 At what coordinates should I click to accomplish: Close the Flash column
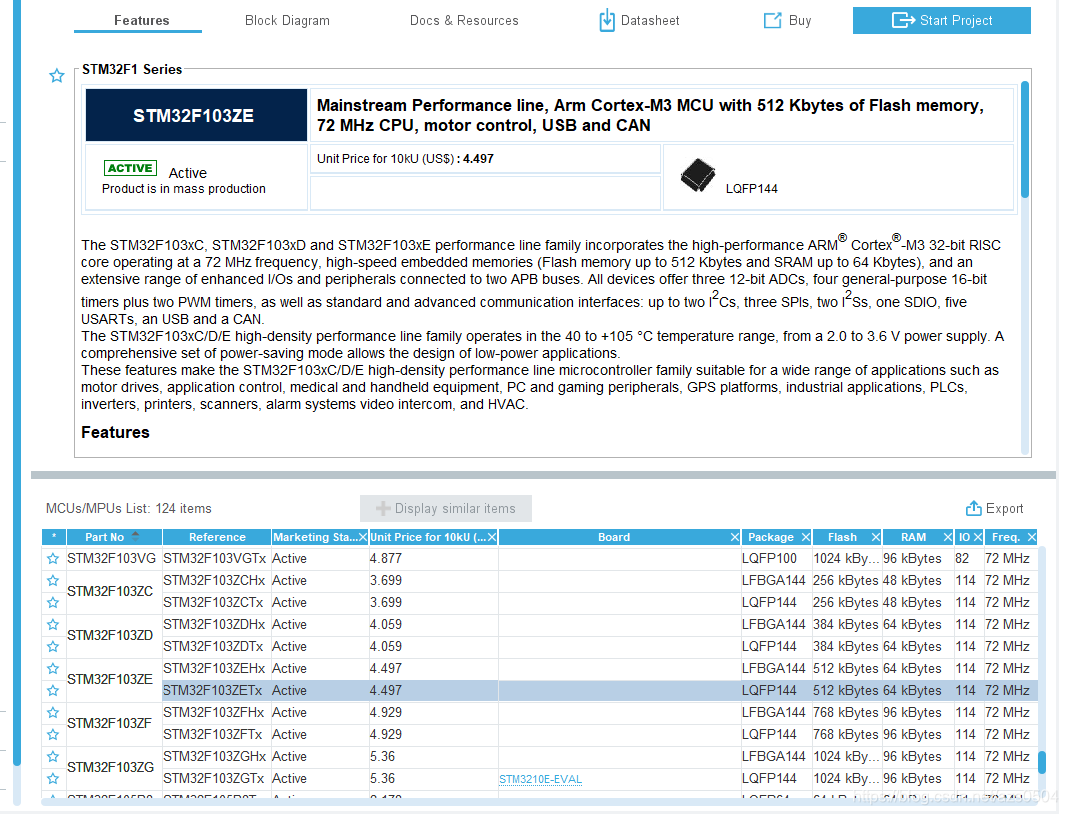click(876, 537)
